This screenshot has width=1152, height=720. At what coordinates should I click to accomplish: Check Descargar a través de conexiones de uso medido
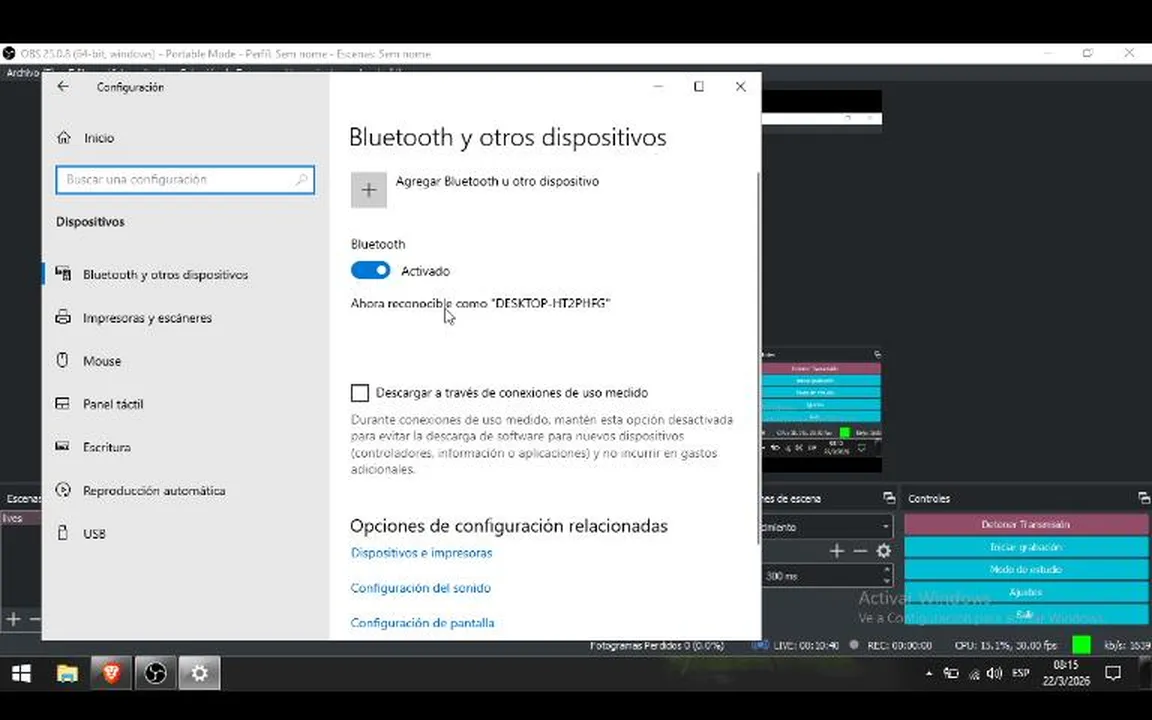(x=359, y=393)
